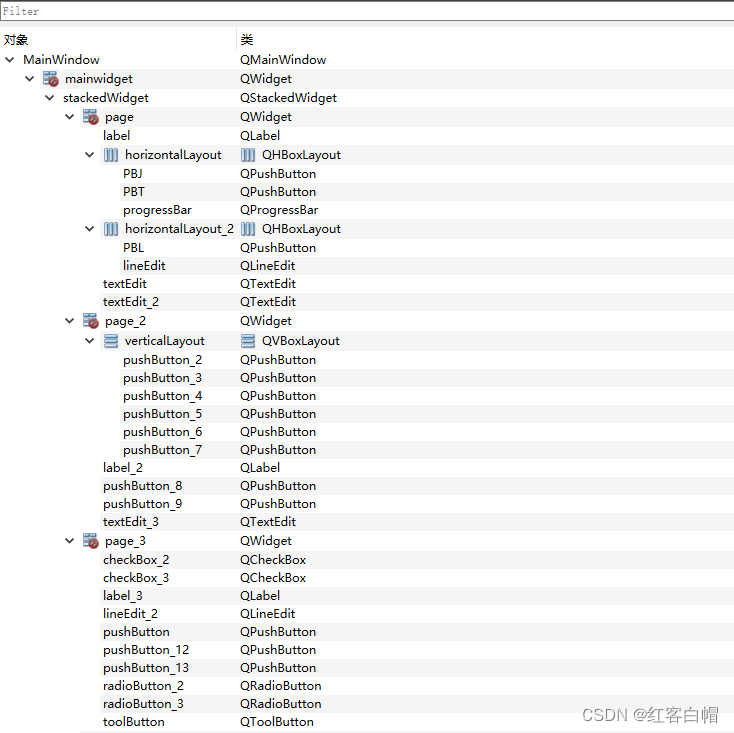Image resolution: width=734 pixels, height=733 pixels.
Task: Click the verticalLayout layout icon
Action: pyautogui.click(x=111, y=341)
